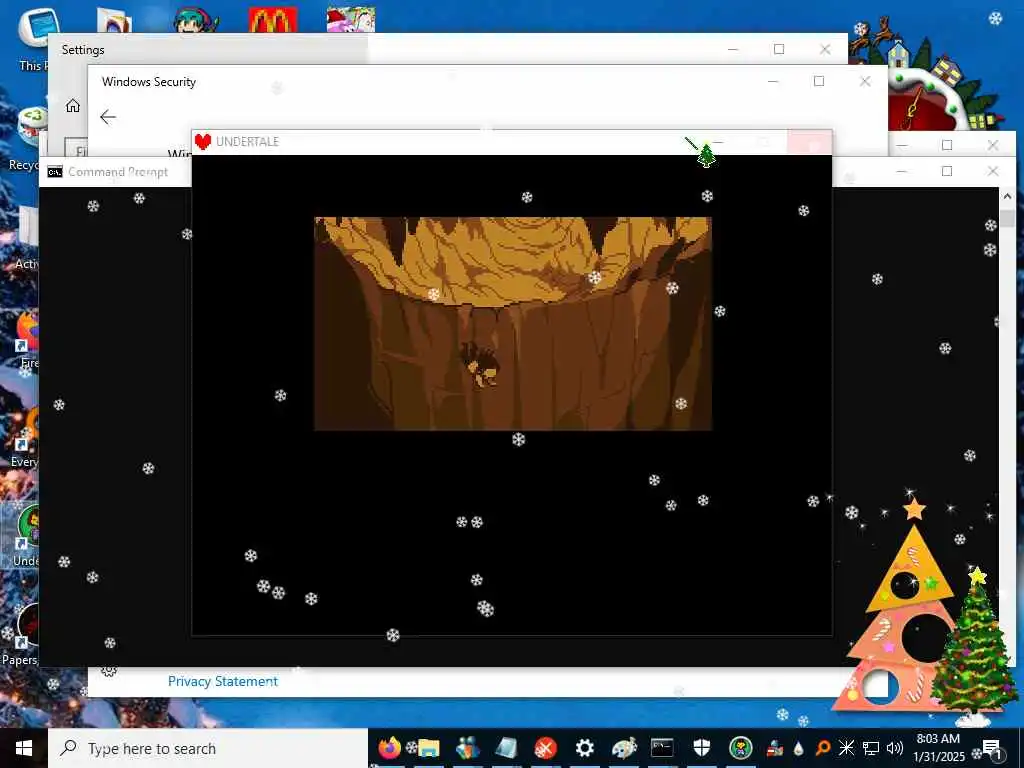Click the white snowflake tray icon
Image resolution: width=1024 pixels, height=768 pixels.
coord(846,748)
